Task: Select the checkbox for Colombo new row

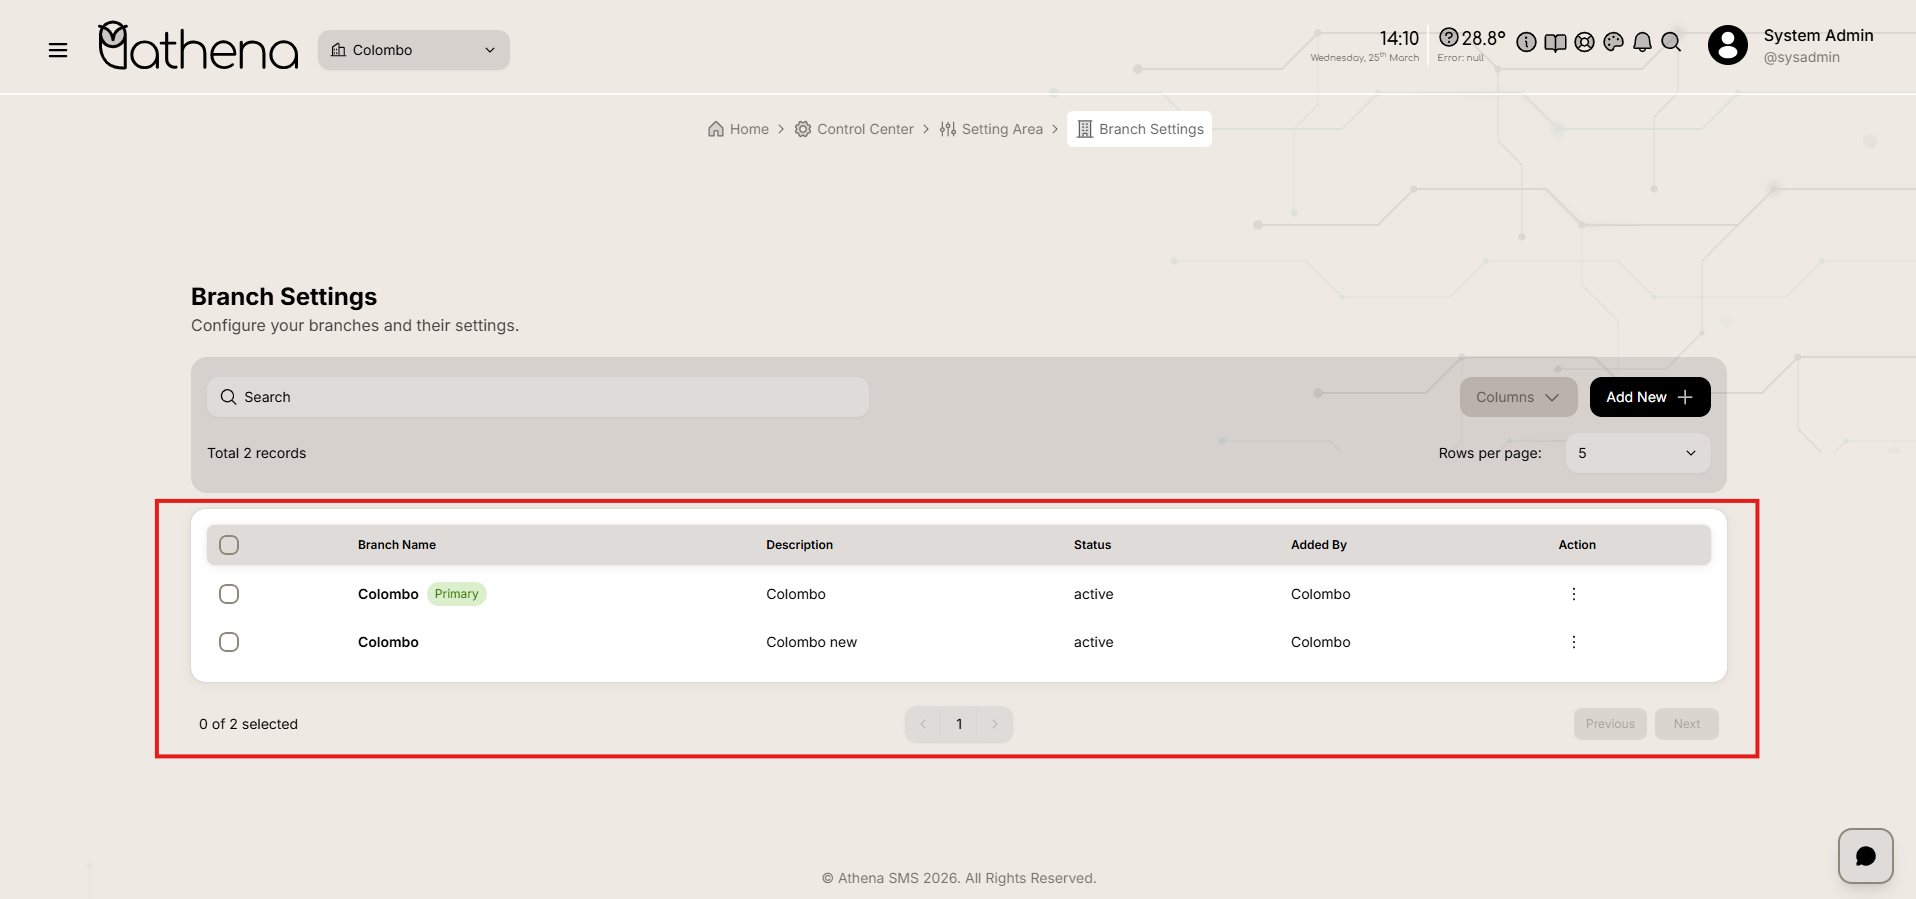Action: tap(229, 642)
